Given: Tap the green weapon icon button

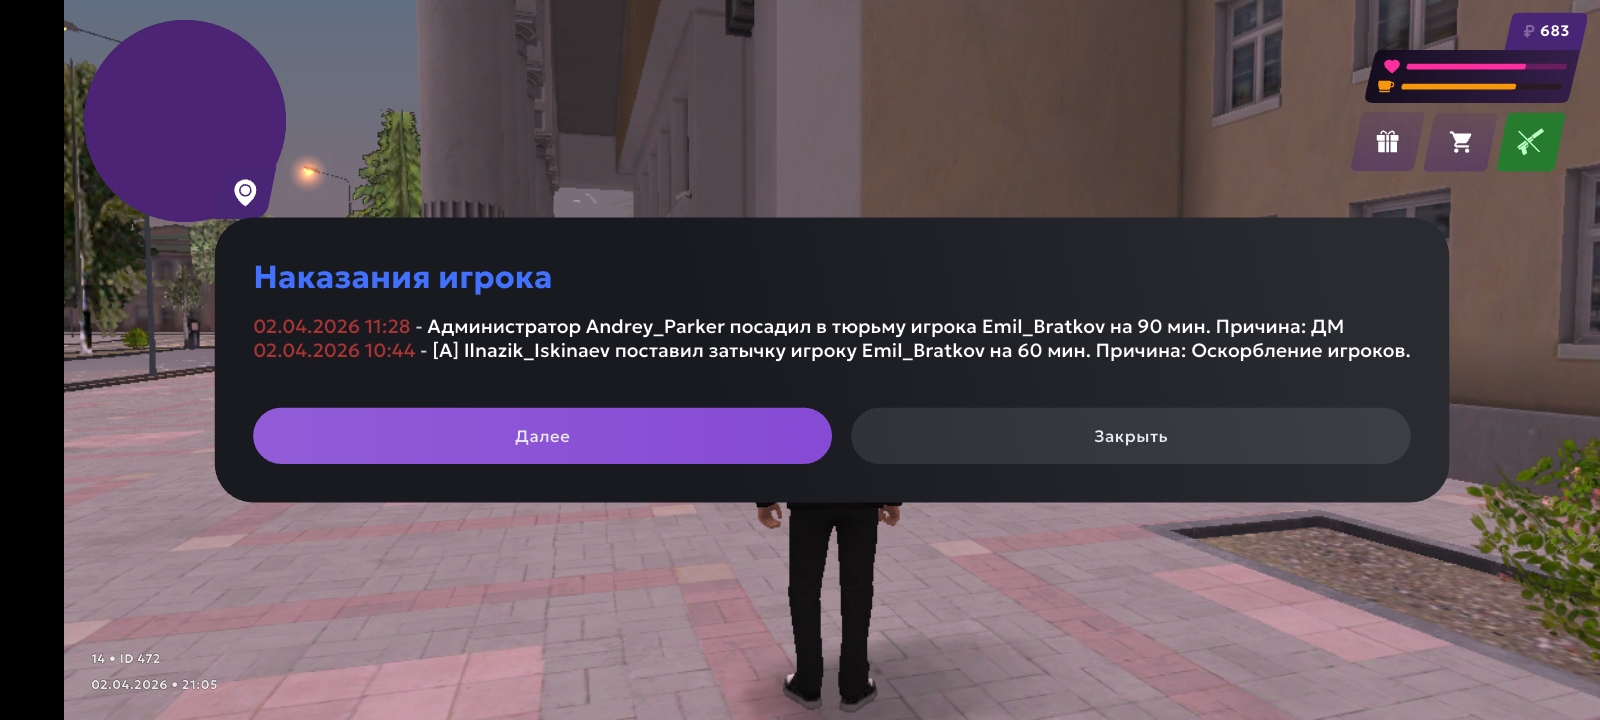Looking at the screenshot, I should click(x=1530, y=142).
